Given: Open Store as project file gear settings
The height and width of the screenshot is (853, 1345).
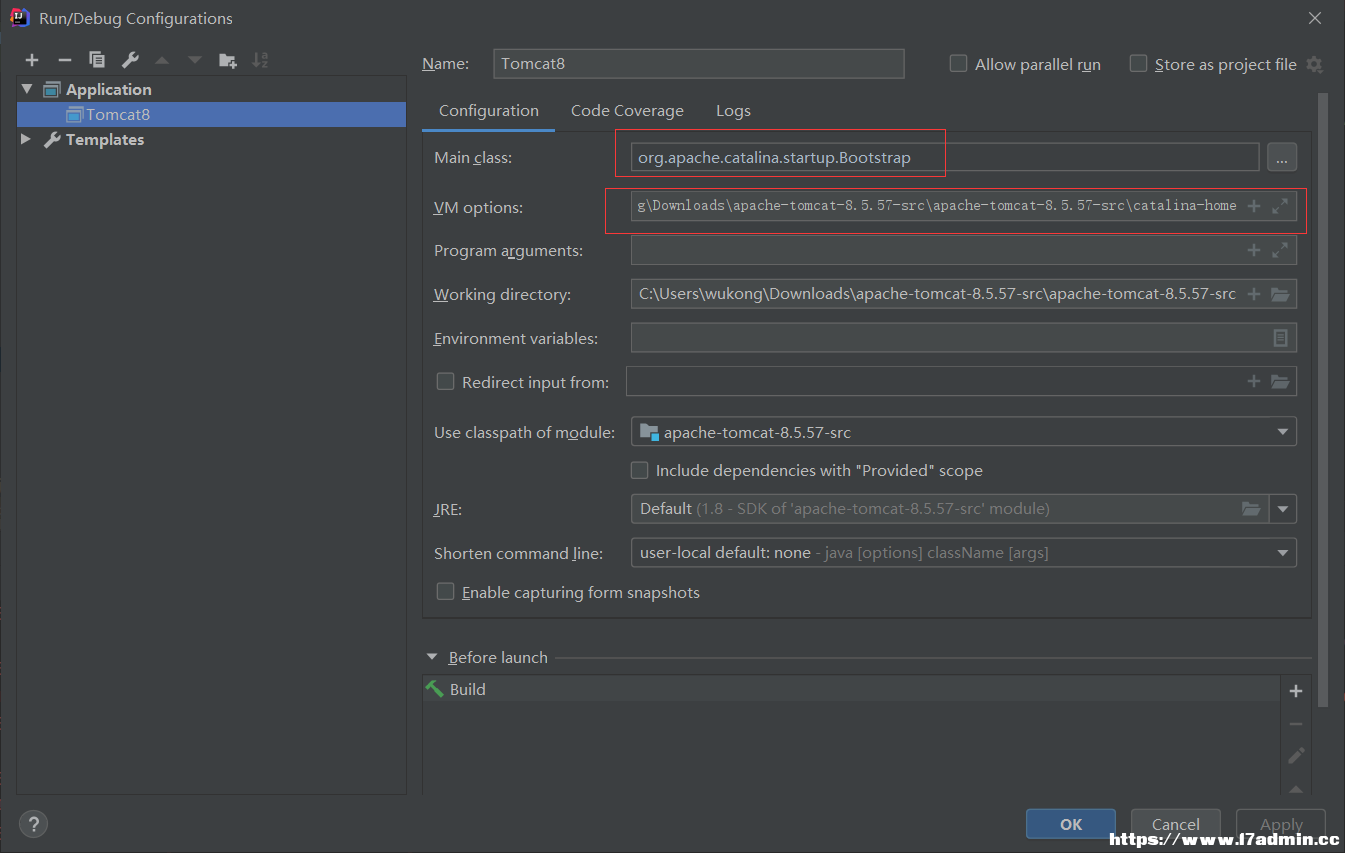Looking at the screenshot, I should [x=1314, y=64].
